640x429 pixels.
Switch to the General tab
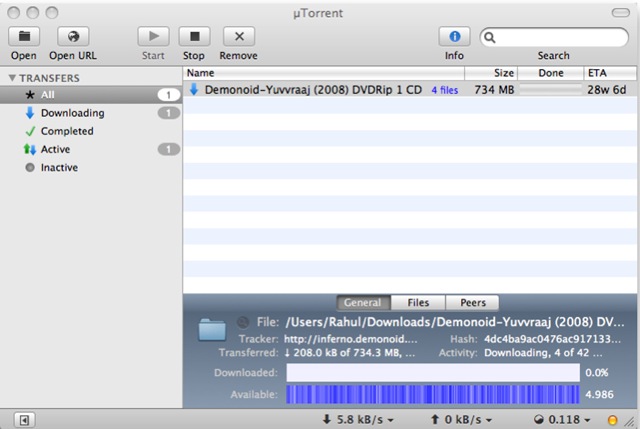[x=363, y=302]
